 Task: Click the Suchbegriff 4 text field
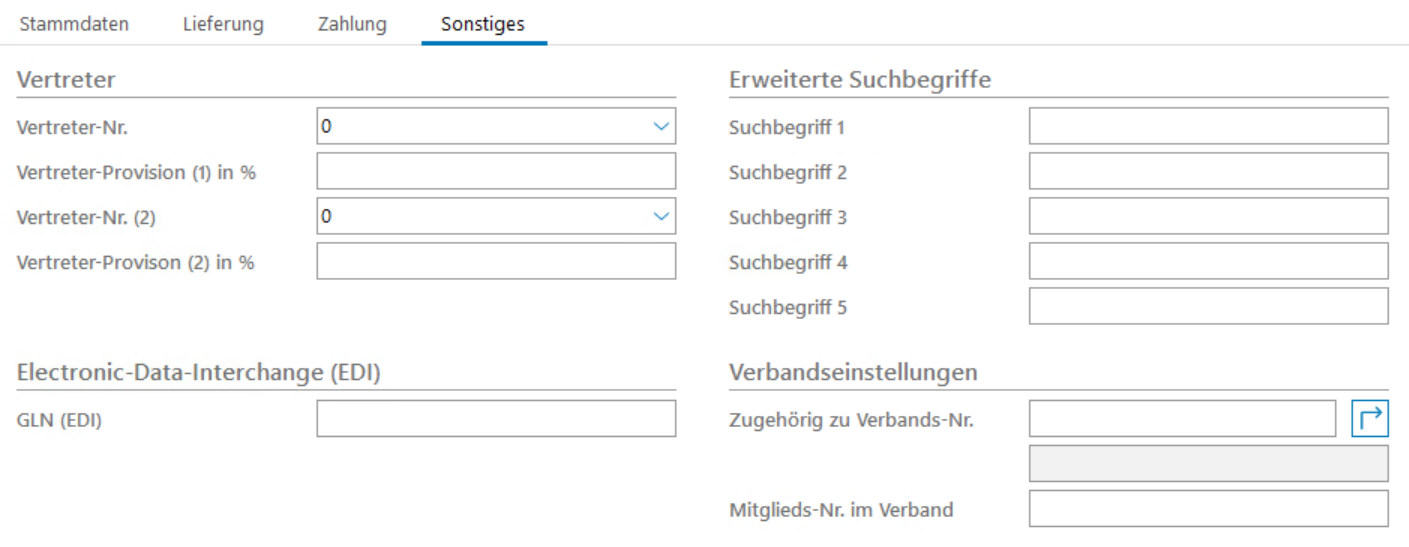click(x=1208, y=262)
